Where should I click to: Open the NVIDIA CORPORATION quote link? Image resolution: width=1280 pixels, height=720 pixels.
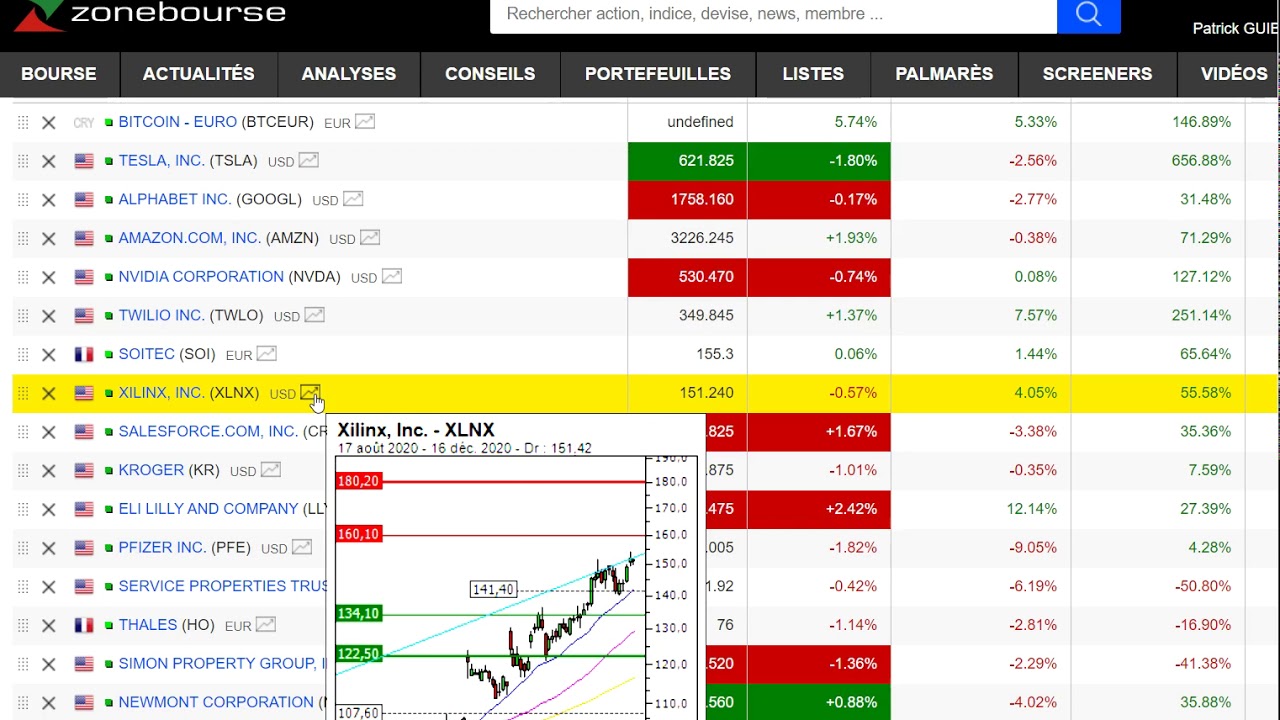point(201,277)
